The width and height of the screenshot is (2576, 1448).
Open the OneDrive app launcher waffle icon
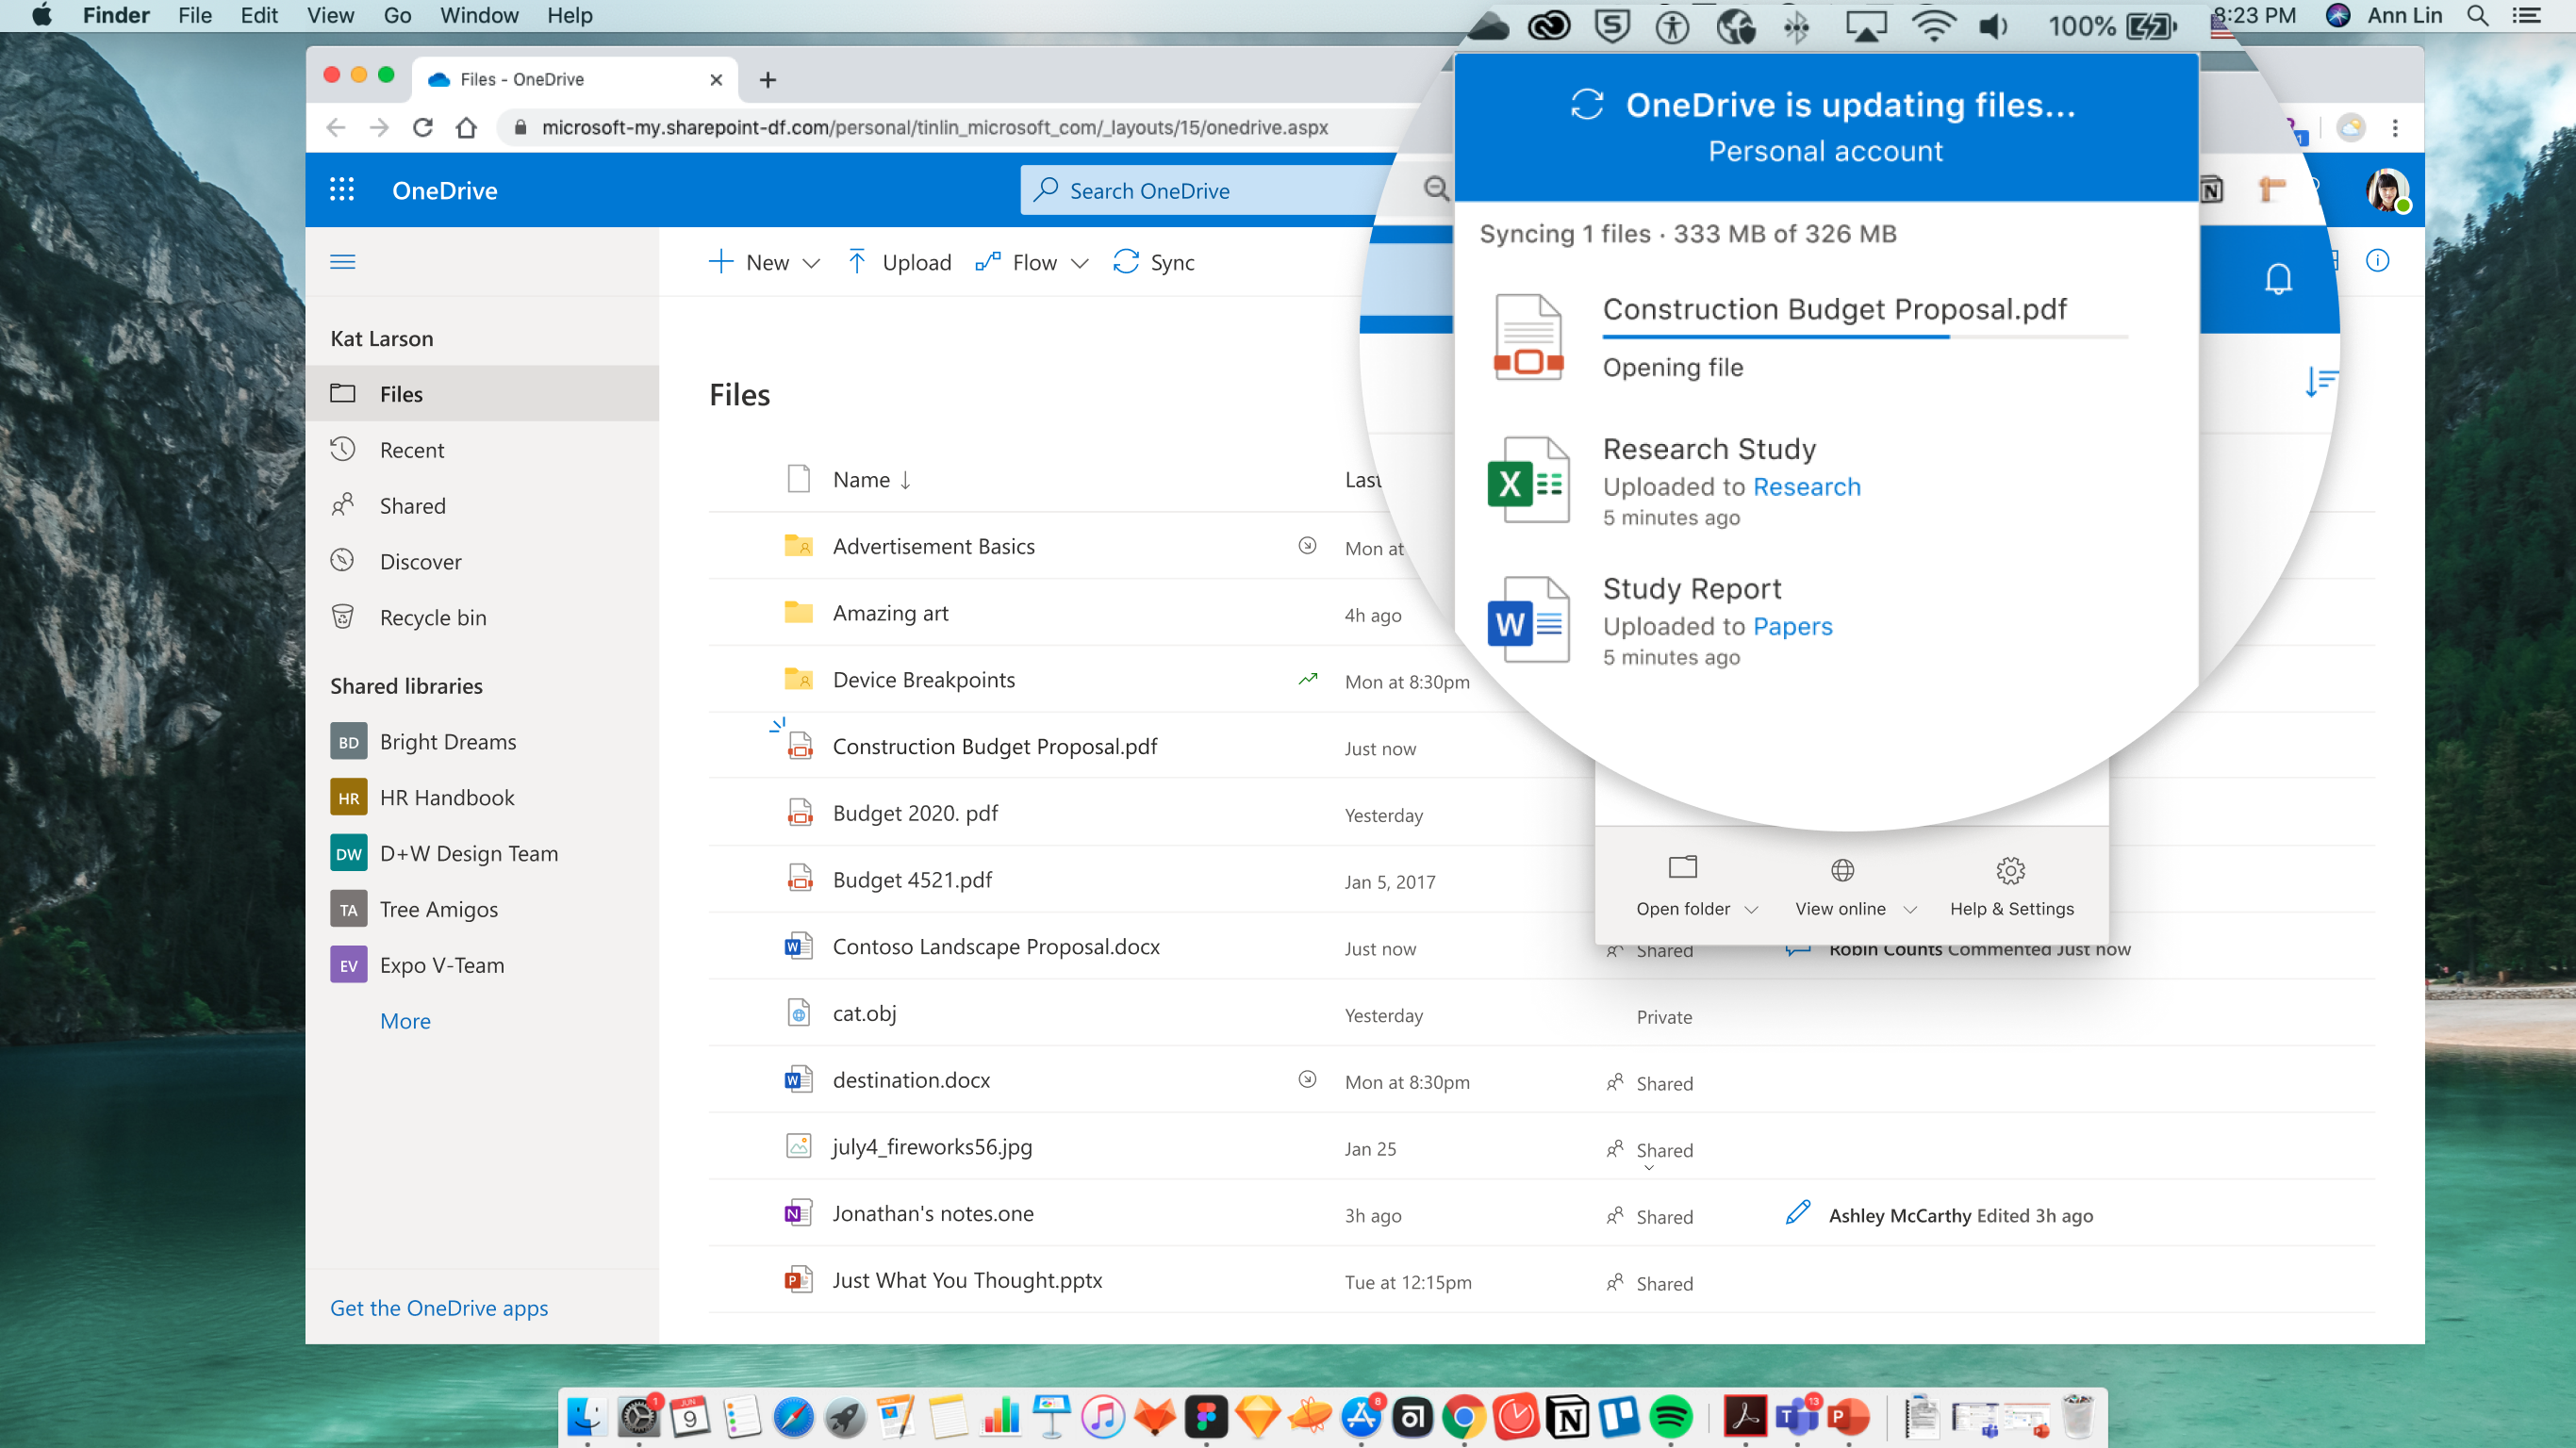[342, 190]
